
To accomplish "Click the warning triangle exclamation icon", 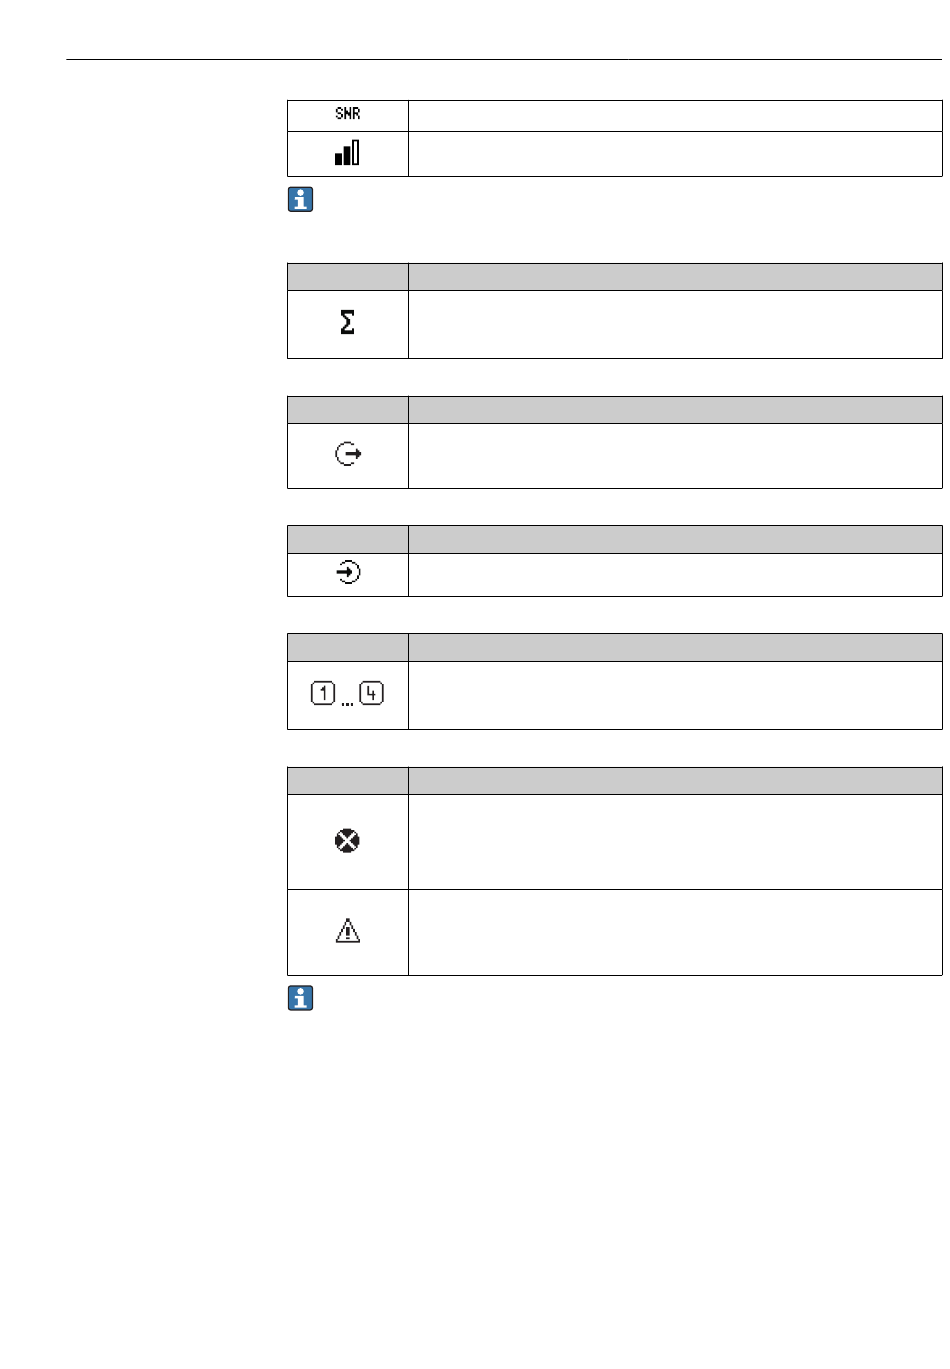I will click(x=347, y=931).
